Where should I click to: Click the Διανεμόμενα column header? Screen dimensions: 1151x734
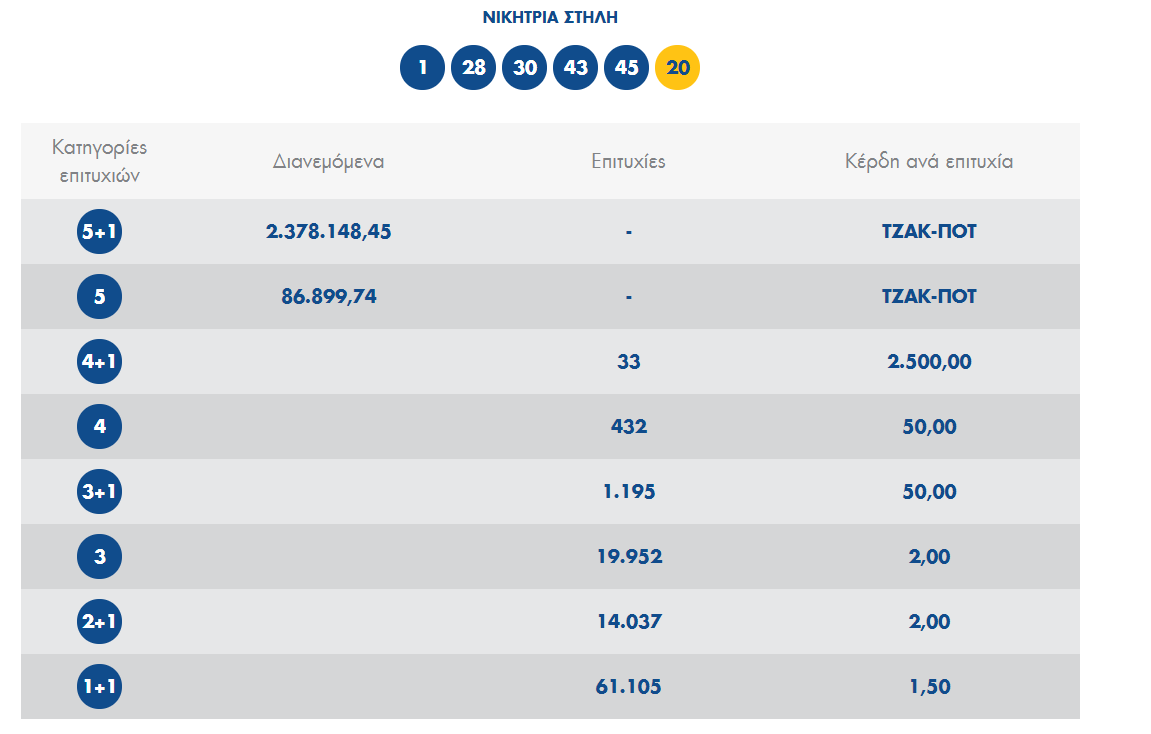[328, 161]
